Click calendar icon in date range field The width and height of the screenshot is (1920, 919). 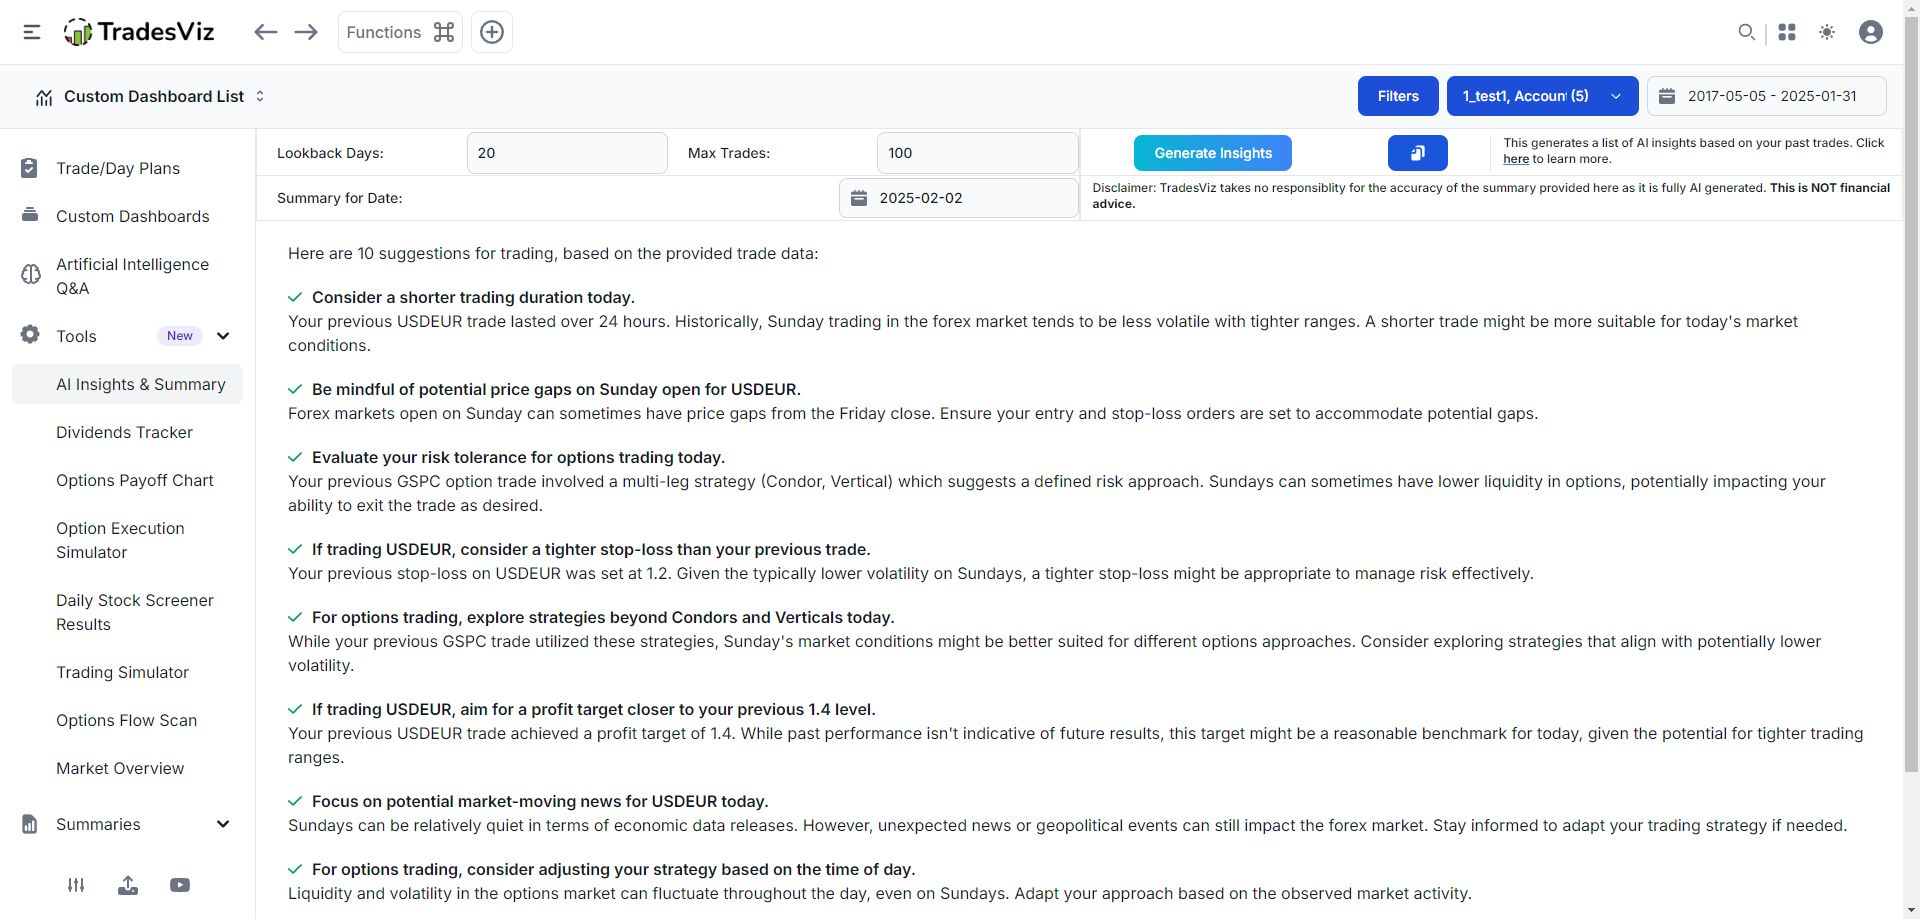coord(1667,96)
